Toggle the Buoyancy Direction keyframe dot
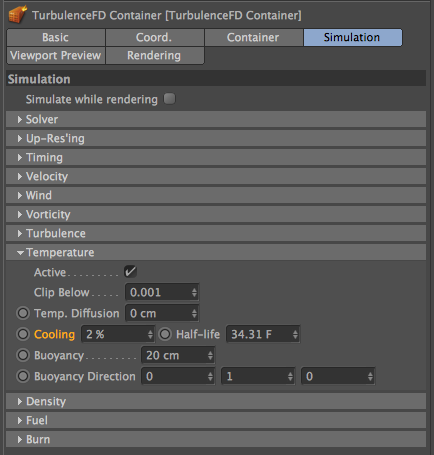This screenshot has width=434, height=455. pyautogui.click(x=23, y=376)
